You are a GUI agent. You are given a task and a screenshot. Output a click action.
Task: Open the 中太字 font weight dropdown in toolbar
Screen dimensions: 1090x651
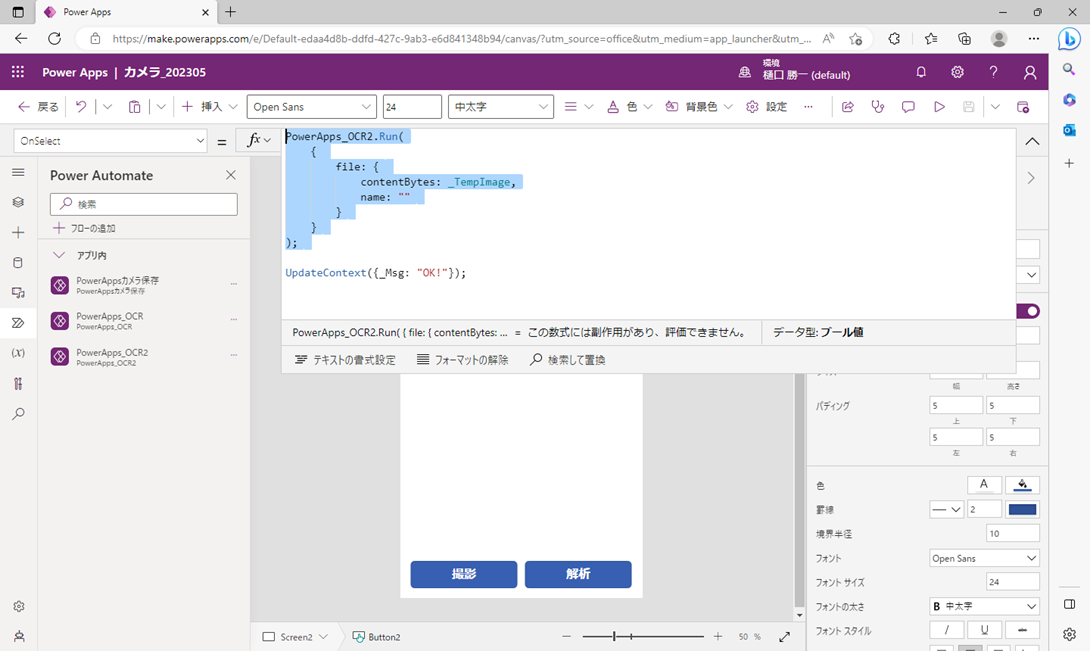click(x=501, y=106)
